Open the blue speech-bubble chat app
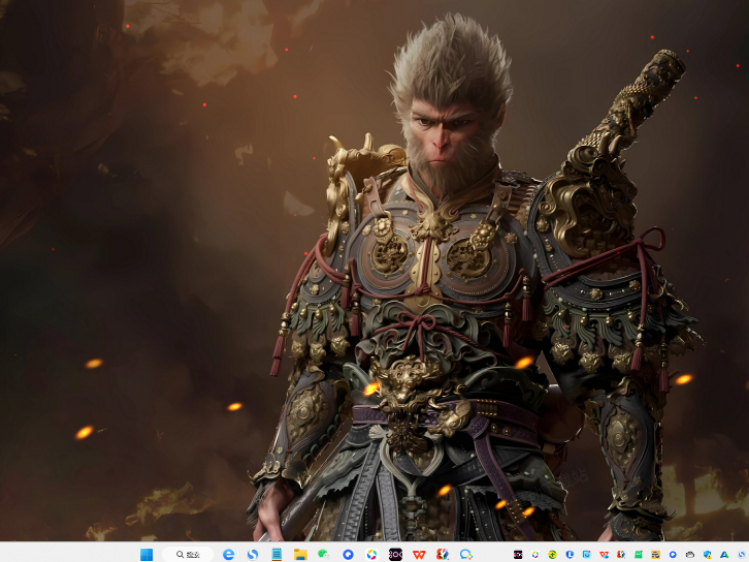The width and height of the screenshot is (749, 562). [x=466, y=554]
